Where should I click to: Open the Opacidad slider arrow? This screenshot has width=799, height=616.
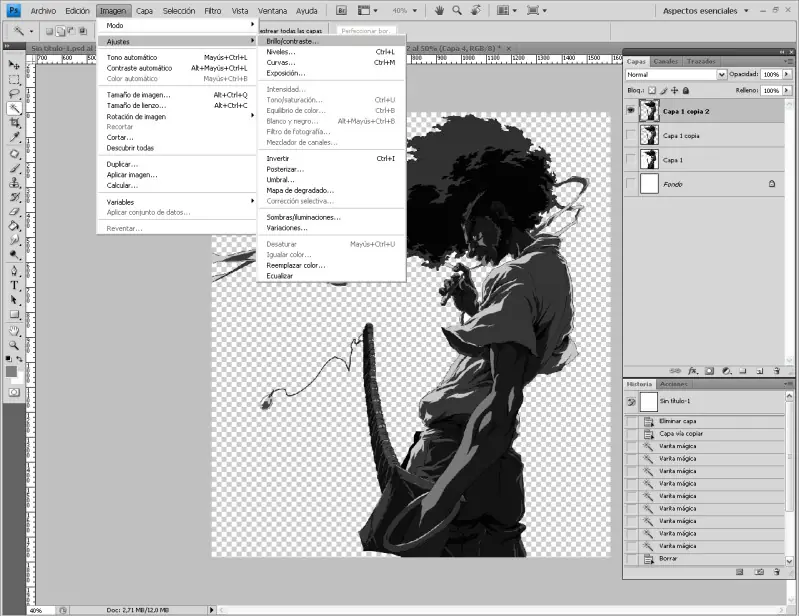[787, 74]
